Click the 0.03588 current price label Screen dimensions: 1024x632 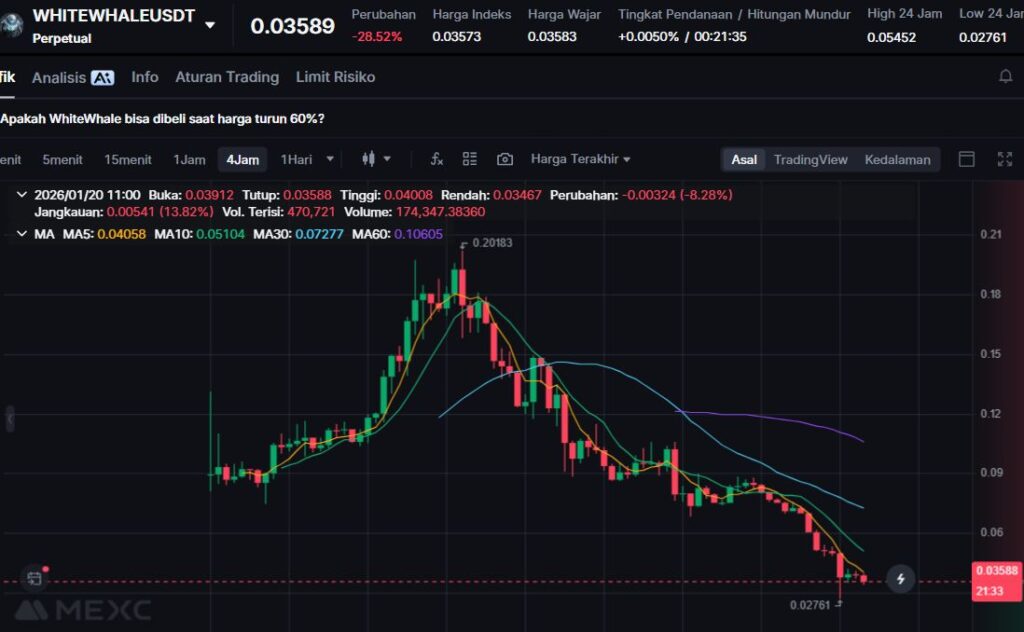coord(997,571)
